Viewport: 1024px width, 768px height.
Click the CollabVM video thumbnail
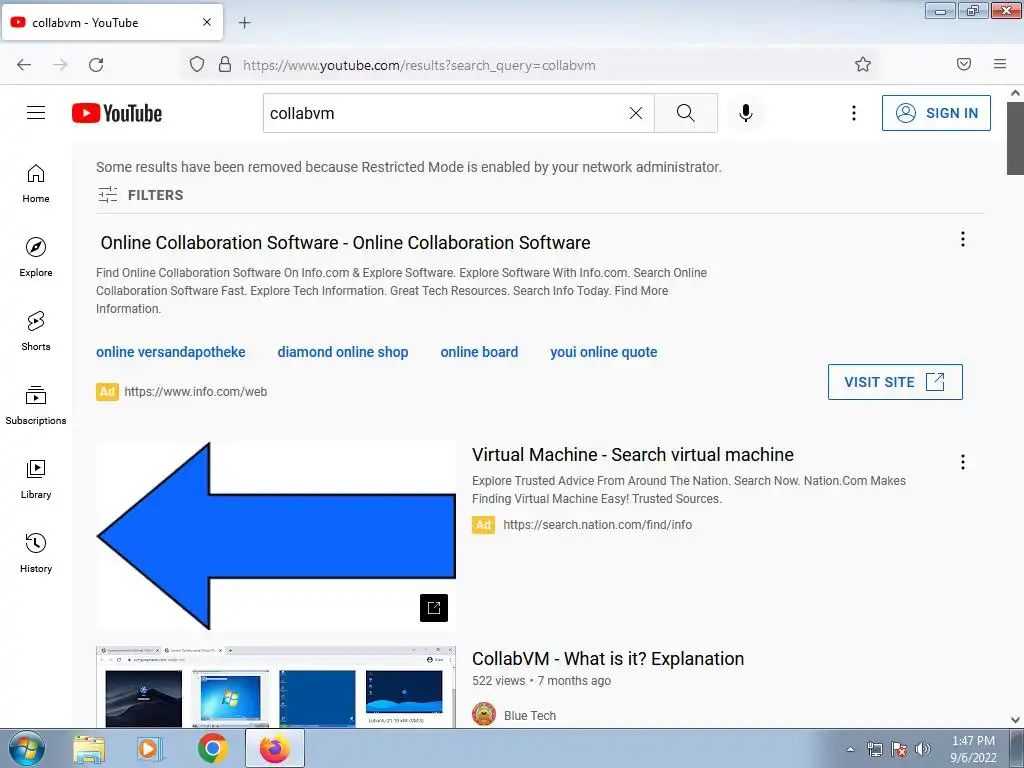(276, 686)
